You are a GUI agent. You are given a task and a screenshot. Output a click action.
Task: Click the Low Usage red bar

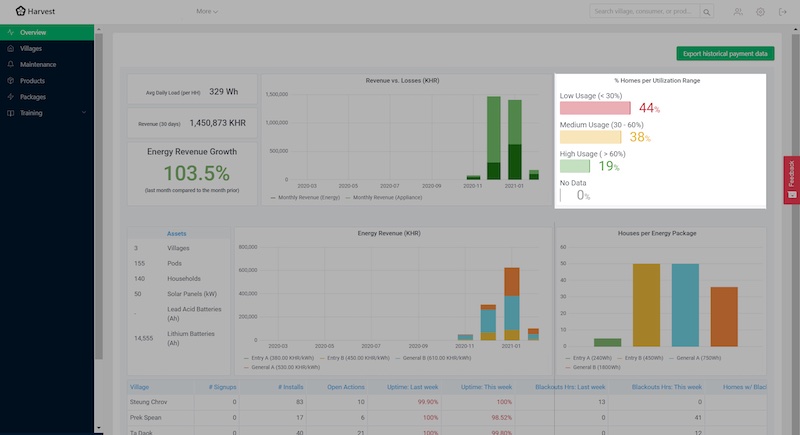[595, 108]
